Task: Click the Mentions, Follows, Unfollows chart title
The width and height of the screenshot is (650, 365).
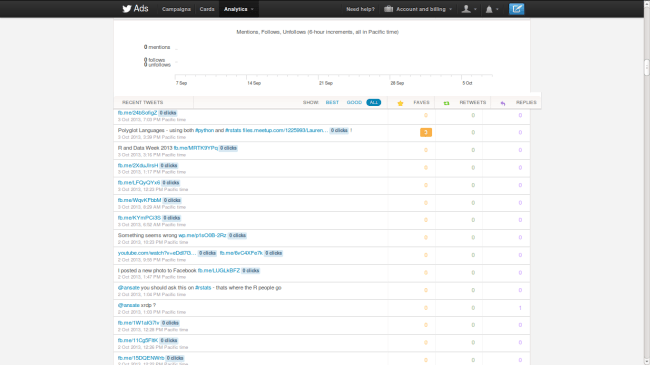Action: coord(318,32)
